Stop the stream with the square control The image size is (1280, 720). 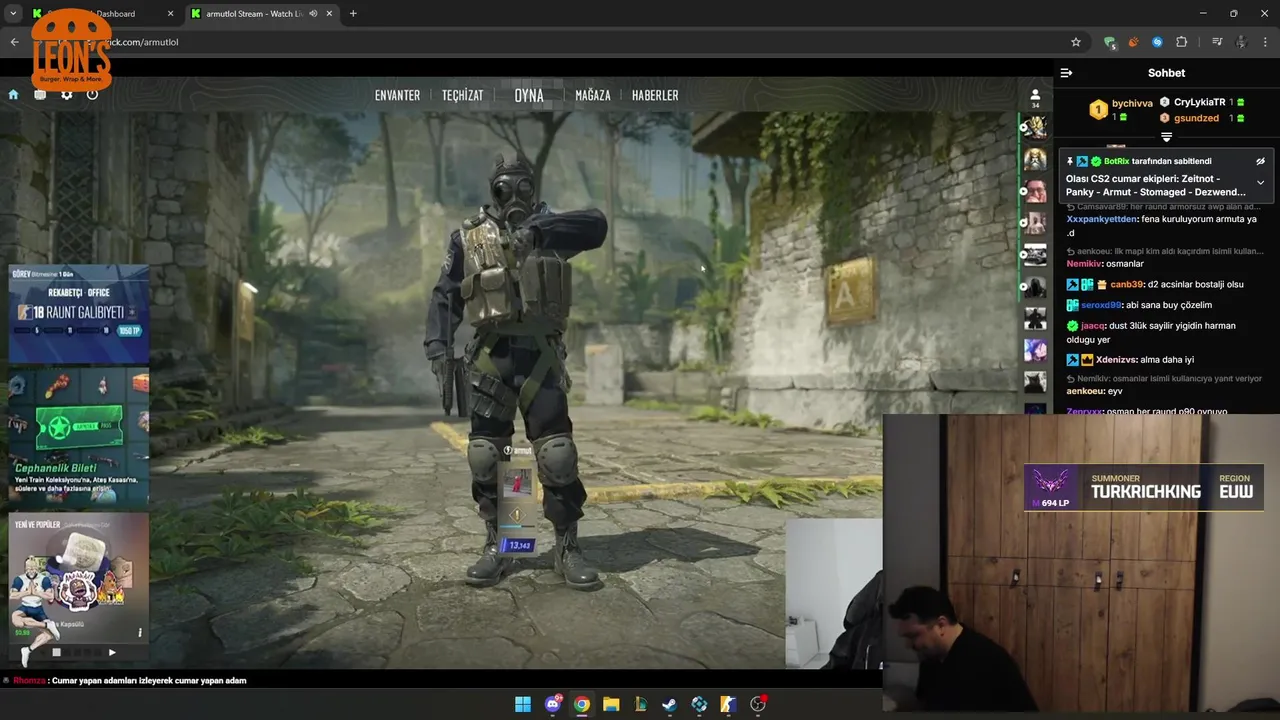pos(56,652)
